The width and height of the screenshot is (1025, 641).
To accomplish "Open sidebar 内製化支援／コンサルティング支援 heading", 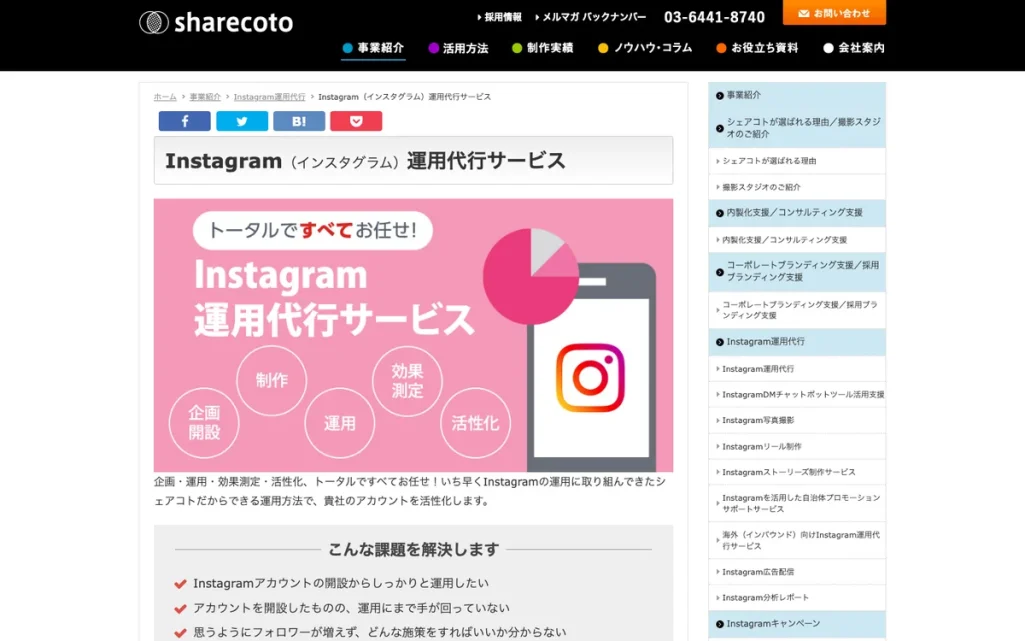I will tap(797, 213).
